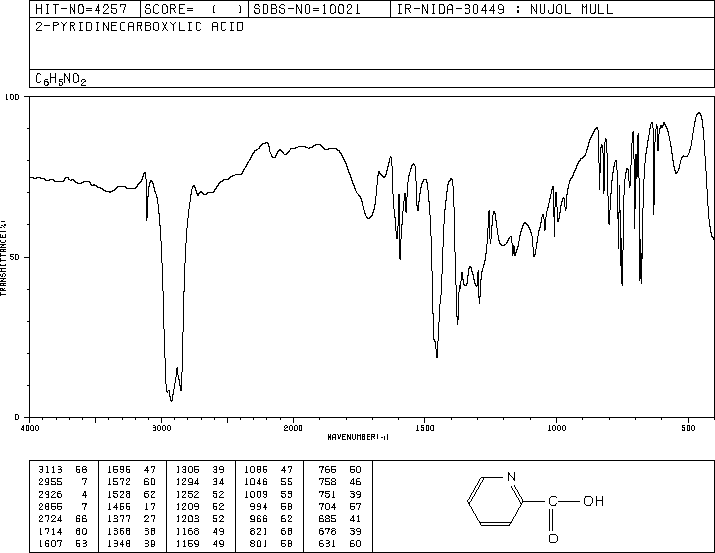Select peak value 631 in table

pos(327,543)
